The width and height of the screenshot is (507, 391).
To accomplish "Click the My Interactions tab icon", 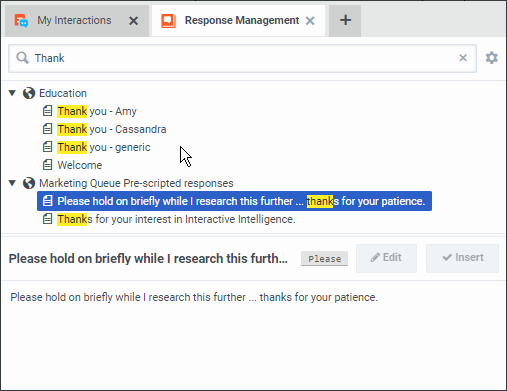I will tap(21, 21).
